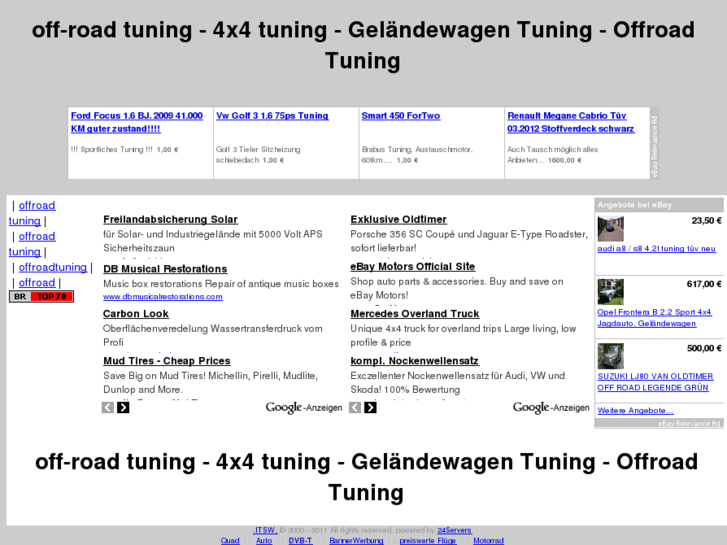Click audi a8 / s8 4.2l tuning link
This screenshot has width=727, height=545.
pyautogui.click(x=657, y=249)
